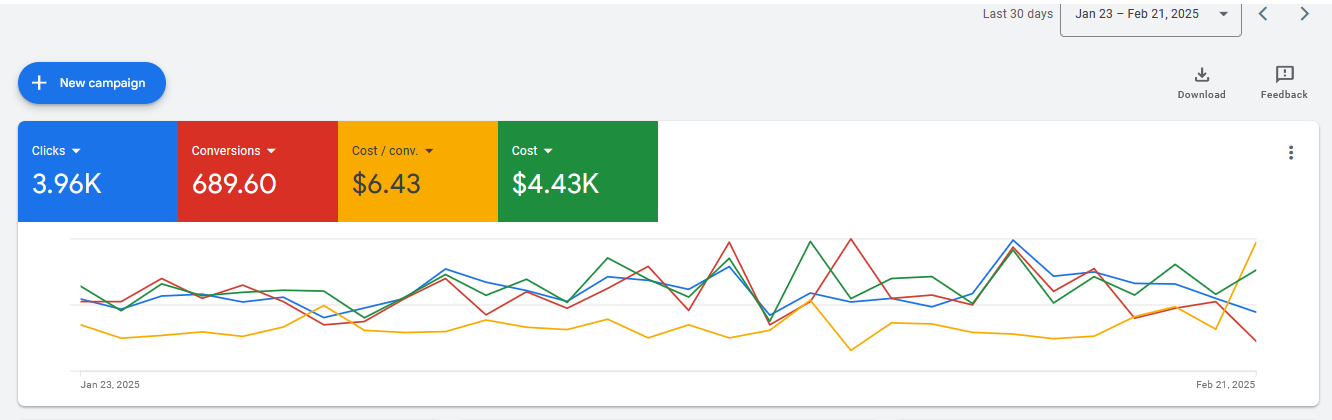Go to the previous date period
Image resolution: width=1332 pixels, height=420 pixels.
point(1264,14)
